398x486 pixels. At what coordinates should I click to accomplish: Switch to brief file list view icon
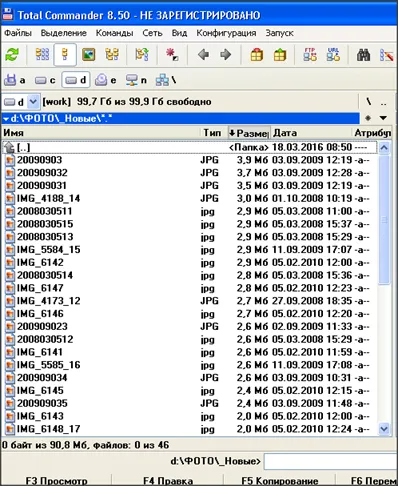[42, 55]
